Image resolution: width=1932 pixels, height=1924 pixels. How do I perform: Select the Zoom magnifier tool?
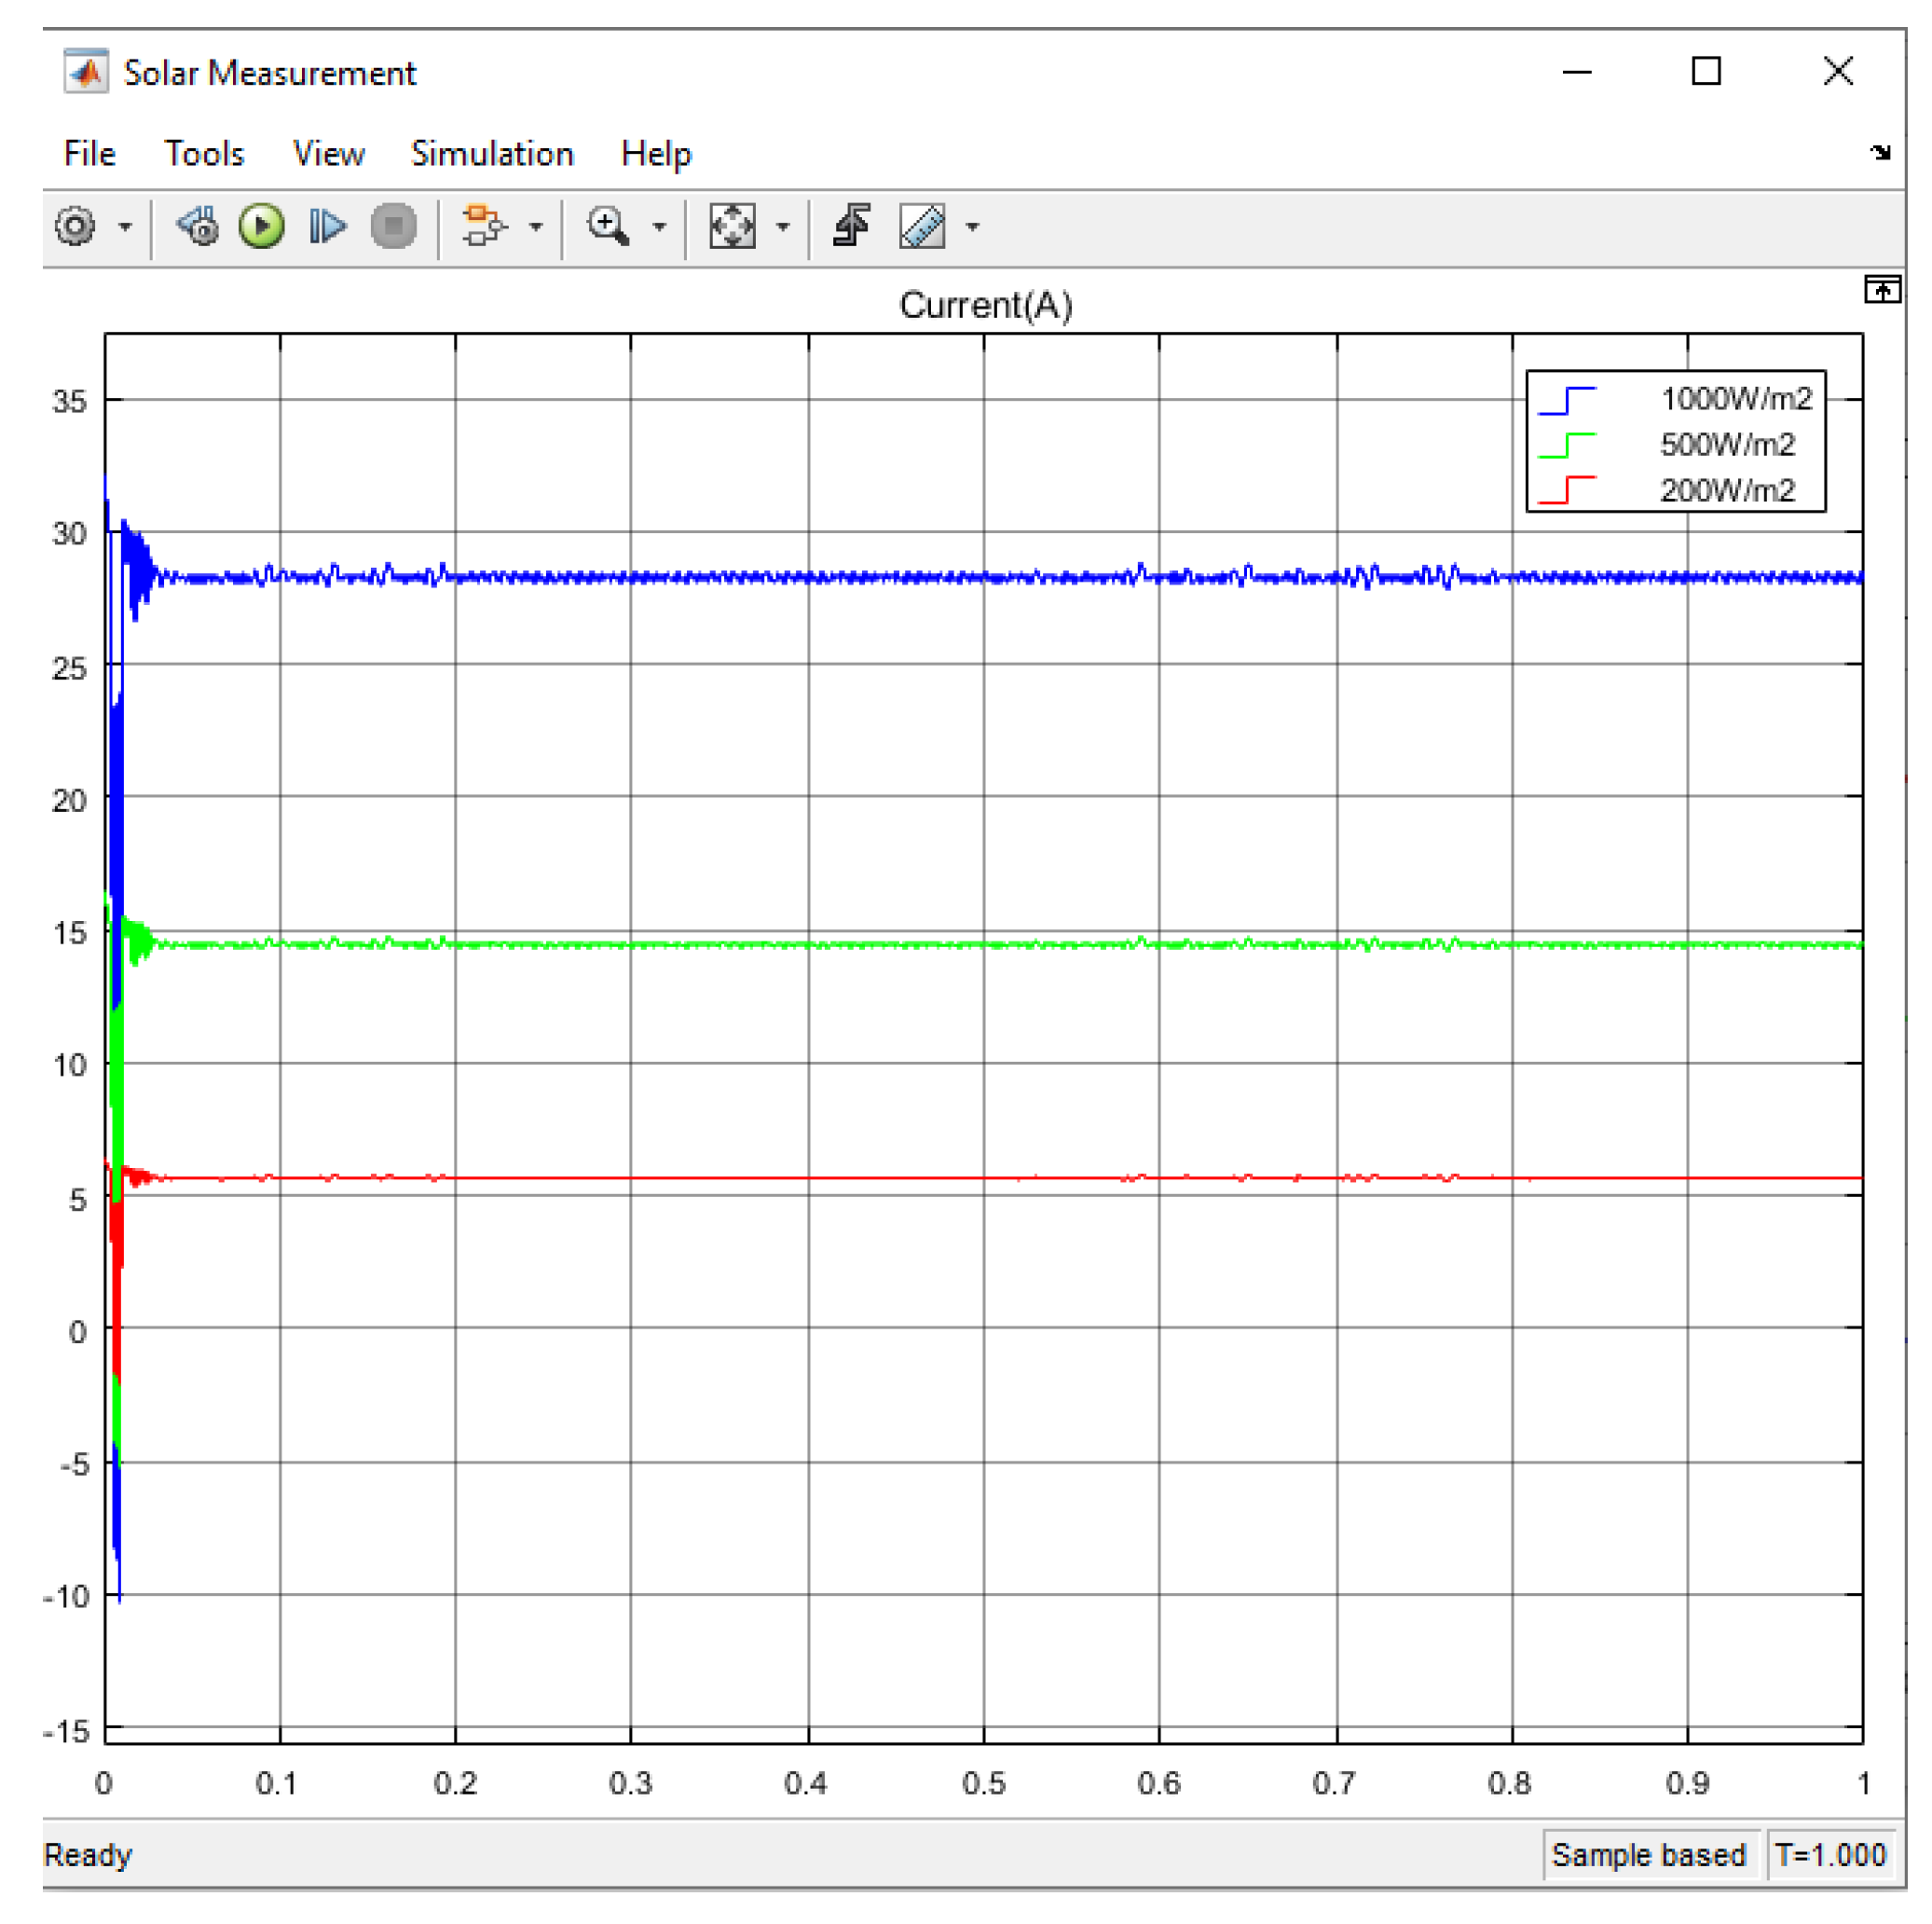tap(608, 227)
